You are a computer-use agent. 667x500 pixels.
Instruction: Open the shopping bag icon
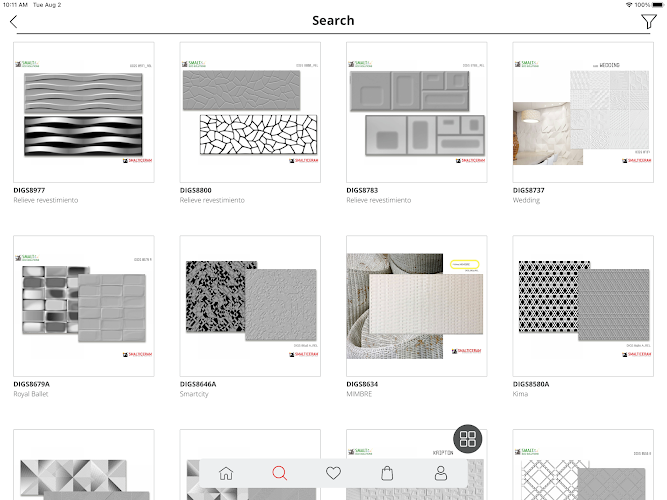click(x=387, y=473)
